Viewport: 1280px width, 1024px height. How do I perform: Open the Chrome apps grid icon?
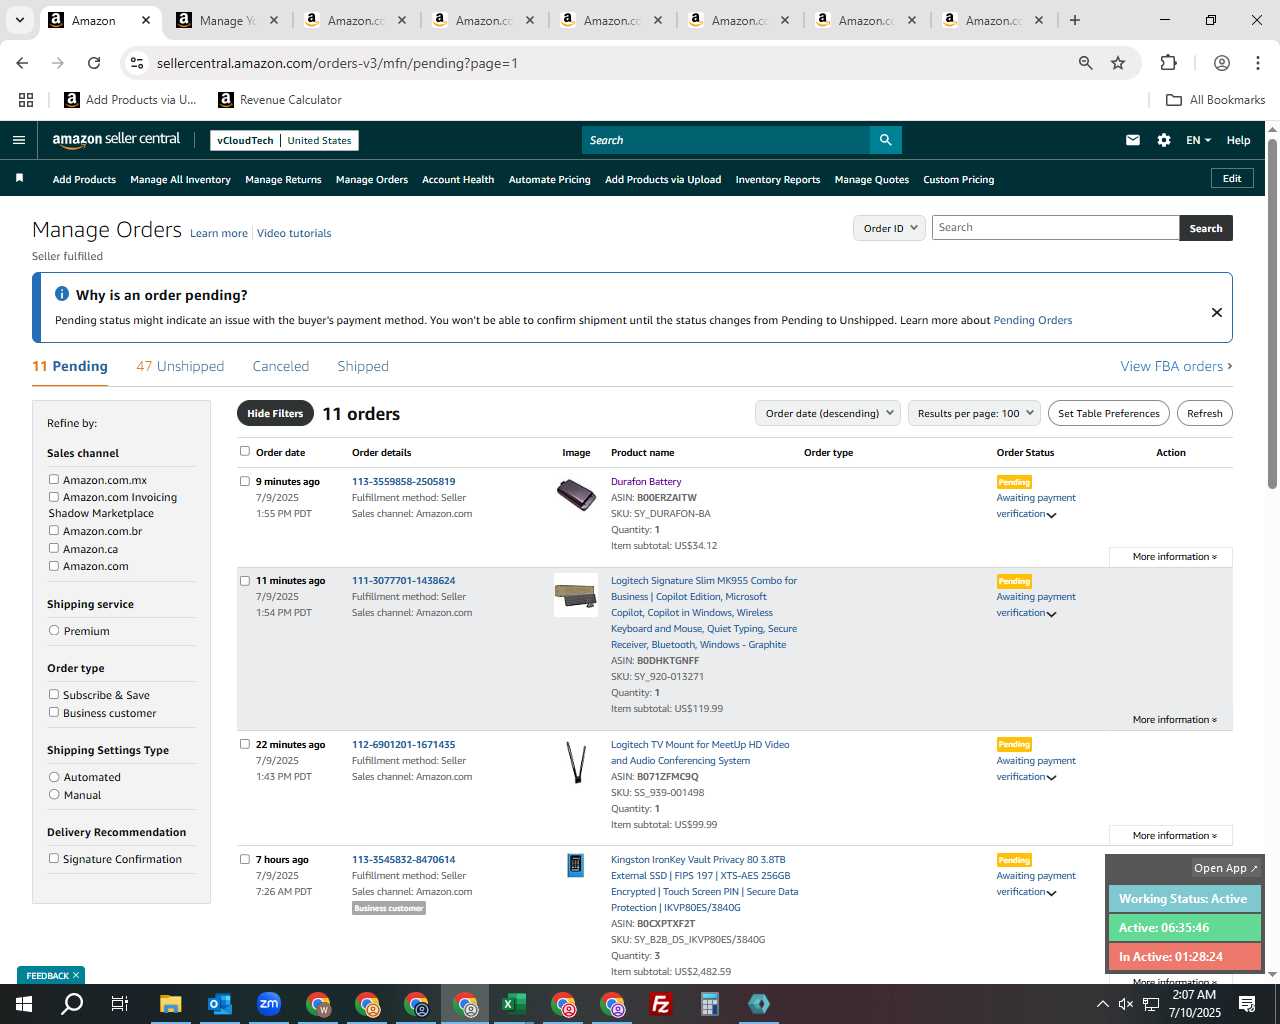click(26, 100)
